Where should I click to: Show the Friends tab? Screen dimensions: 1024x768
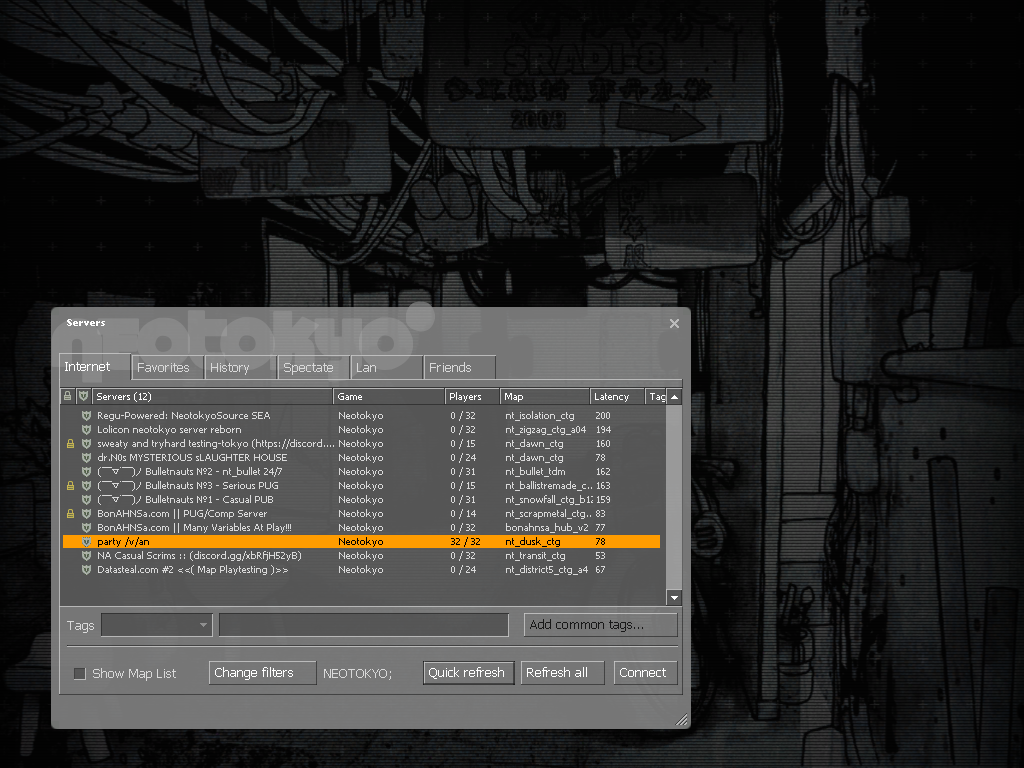(460, 368)
